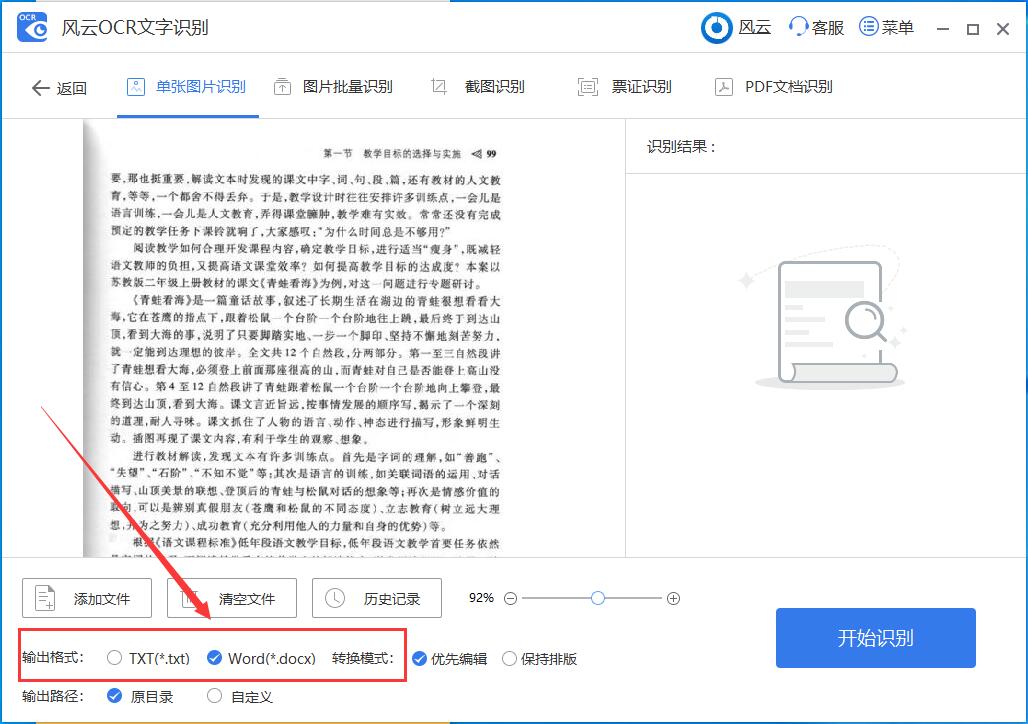The width and height of the screenshot is (1028, 724).
Task: Click the 单张图片识别 image recognition icon
Action: pos(135,87)
